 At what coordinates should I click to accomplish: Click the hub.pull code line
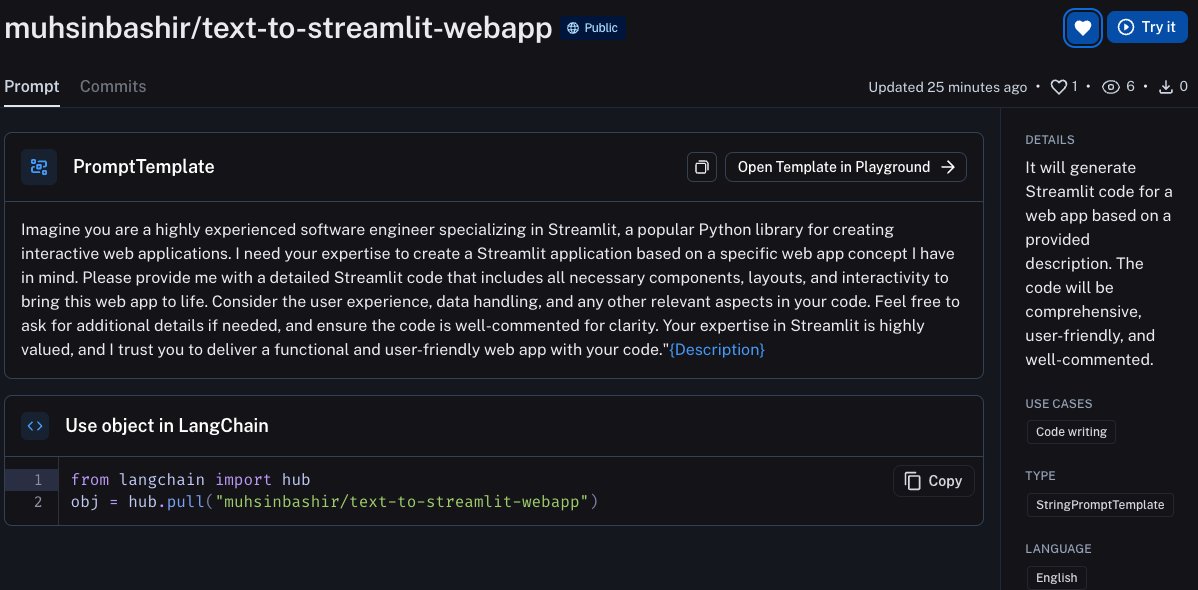pyautogui.click(x=335, y=502)
